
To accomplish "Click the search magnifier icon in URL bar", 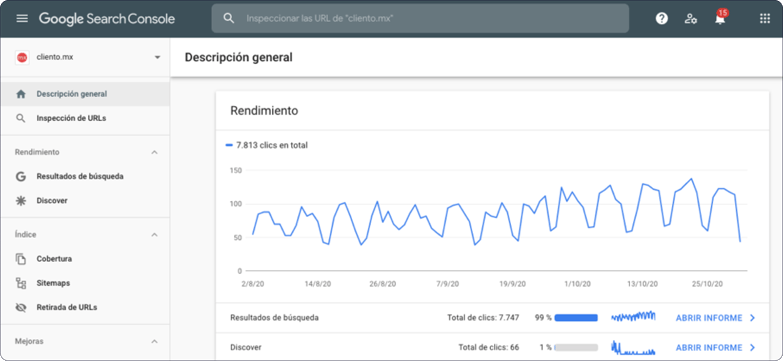I will click(x=229, y=18).
